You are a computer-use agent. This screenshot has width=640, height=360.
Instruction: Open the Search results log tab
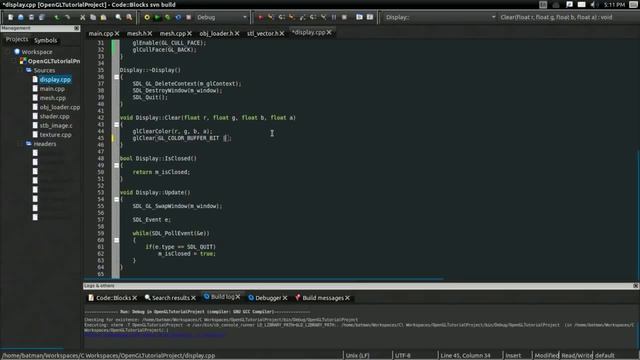[x=171, y=298]
